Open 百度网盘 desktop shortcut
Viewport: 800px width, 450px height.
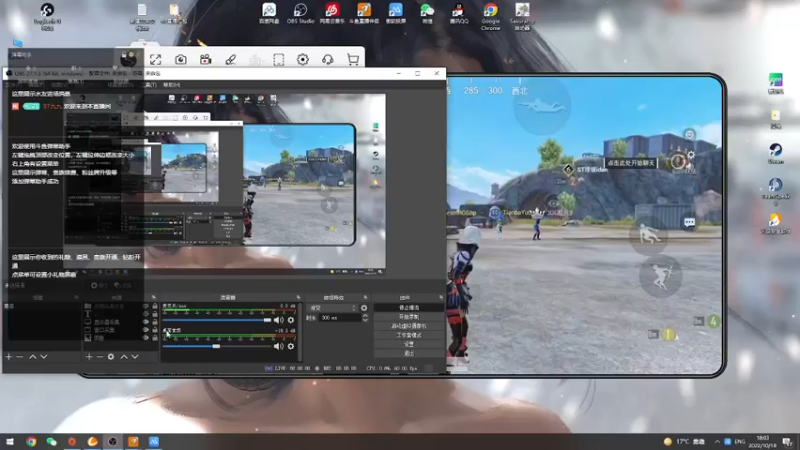(x=269, y=14)
